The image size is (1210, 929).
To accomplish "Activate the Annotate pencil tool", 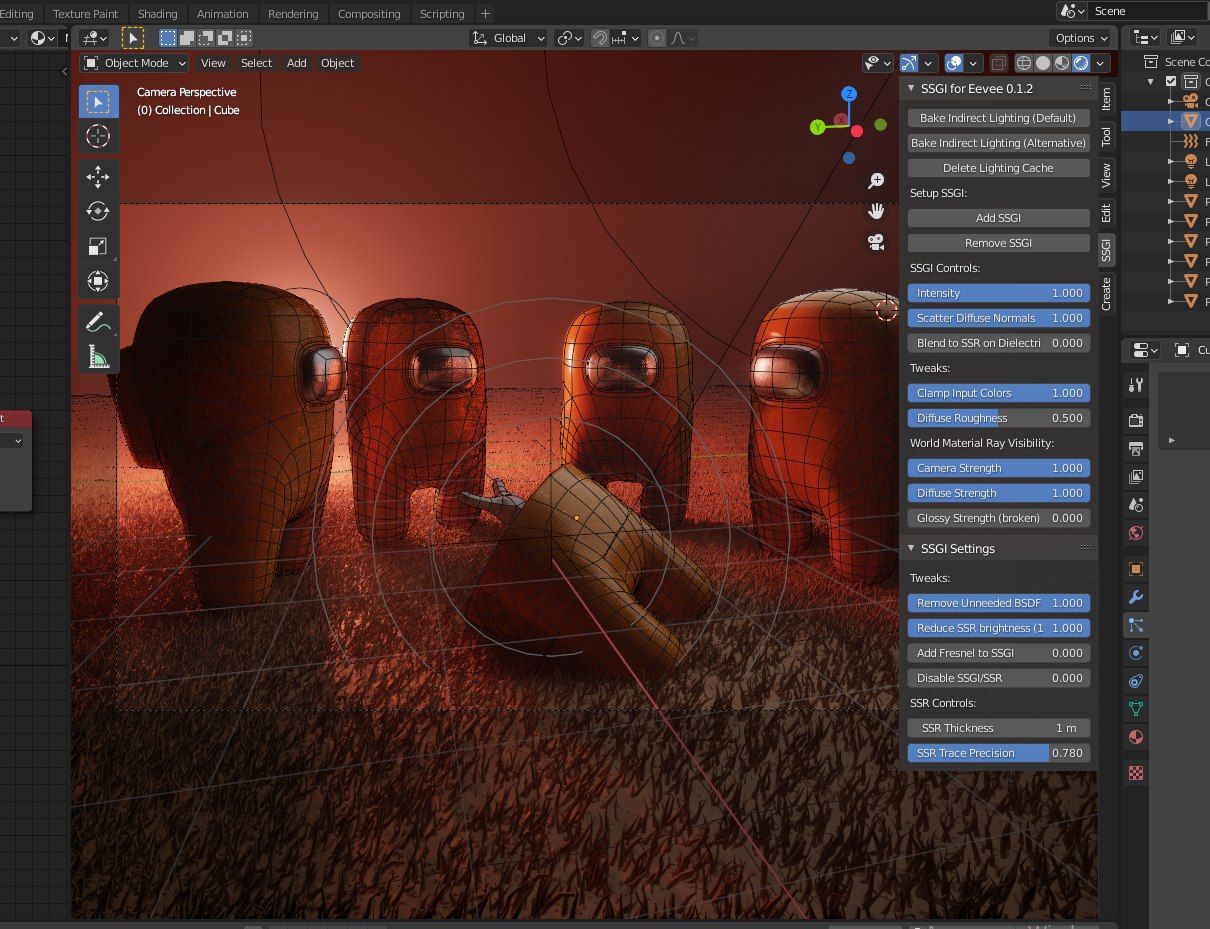I will [98, 322].
